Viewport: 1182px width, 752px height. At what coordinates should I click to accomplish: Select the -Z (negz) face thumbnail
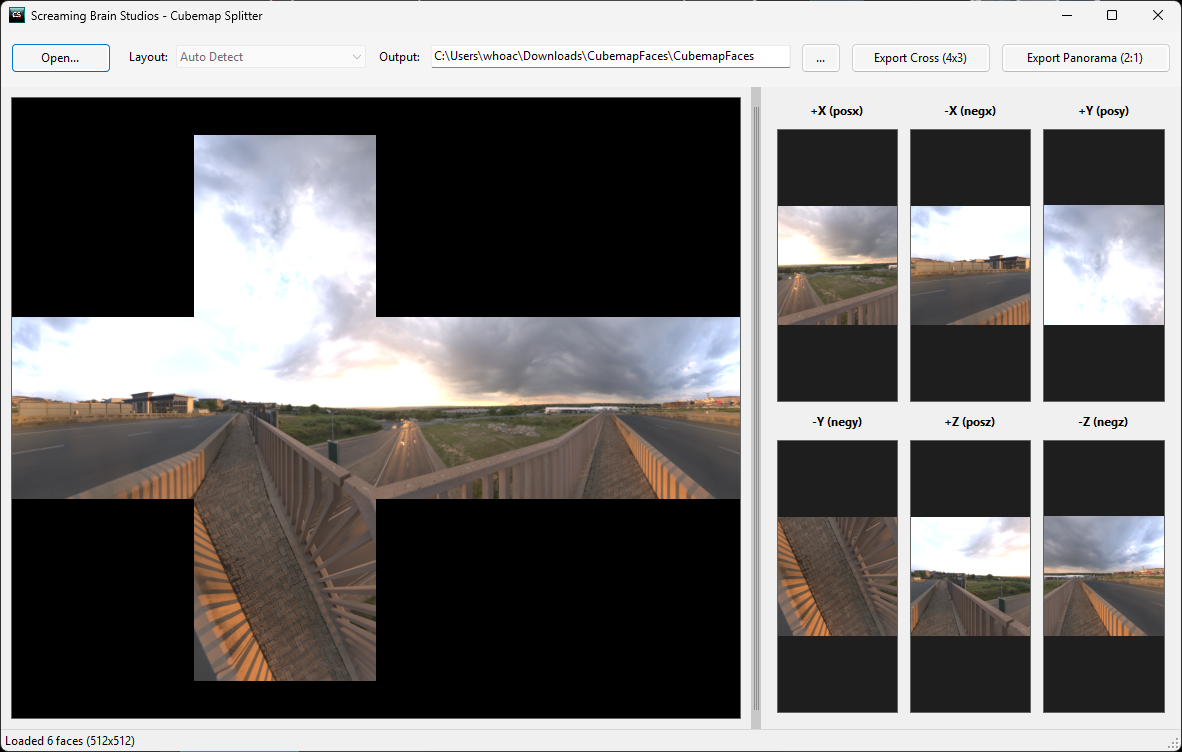1104,576
